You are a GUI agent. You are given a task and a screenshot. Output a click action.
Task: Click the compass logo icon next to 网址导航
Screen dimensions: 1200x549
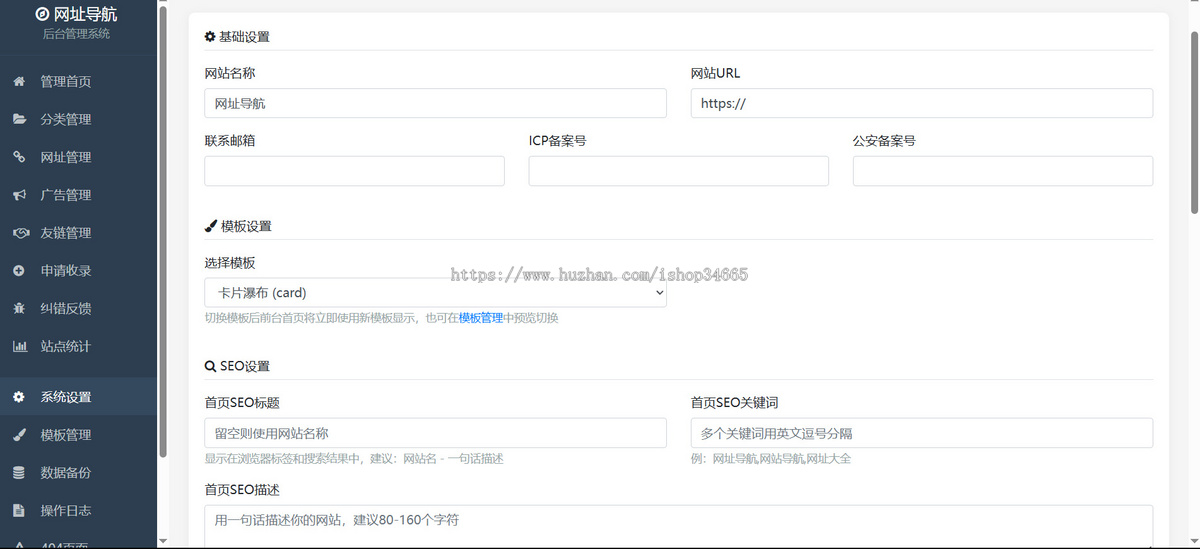click(42, 15)
